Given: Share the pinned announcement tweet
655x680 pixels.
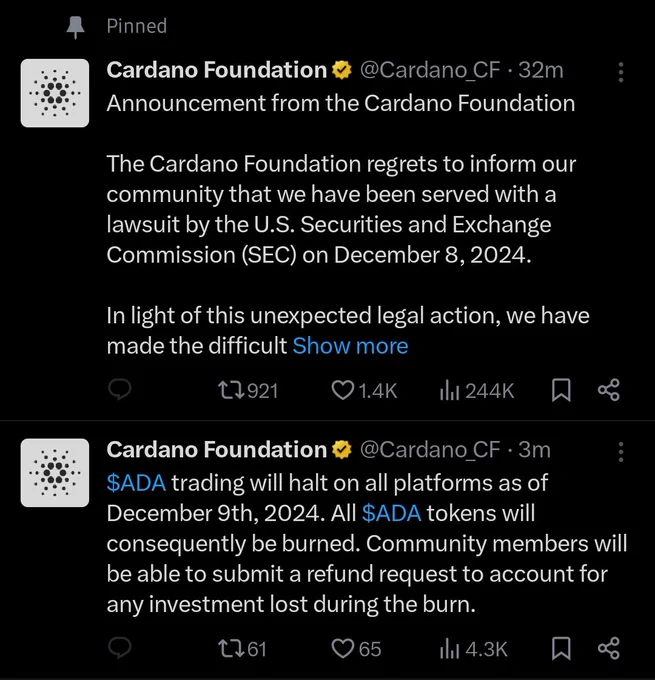Looking at the screenshot, I should pos(608,391).
